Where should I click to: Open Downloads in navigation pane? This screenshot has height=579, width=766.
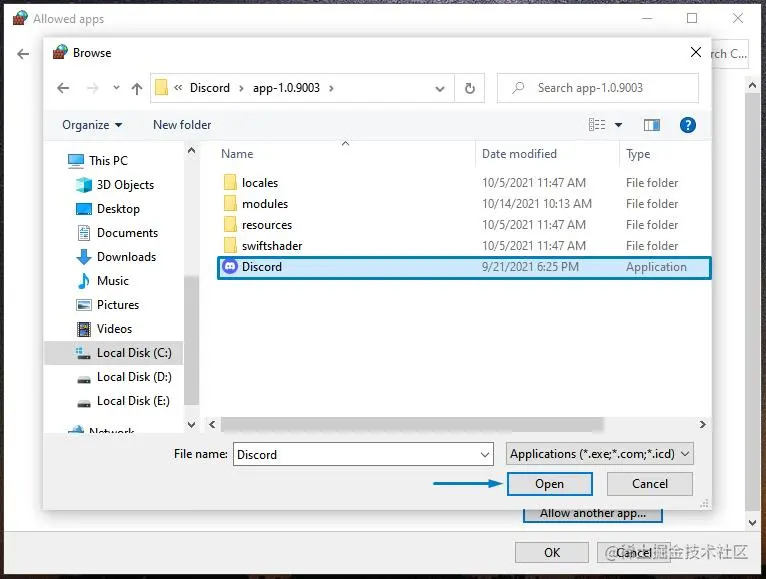tap(116, 257)
